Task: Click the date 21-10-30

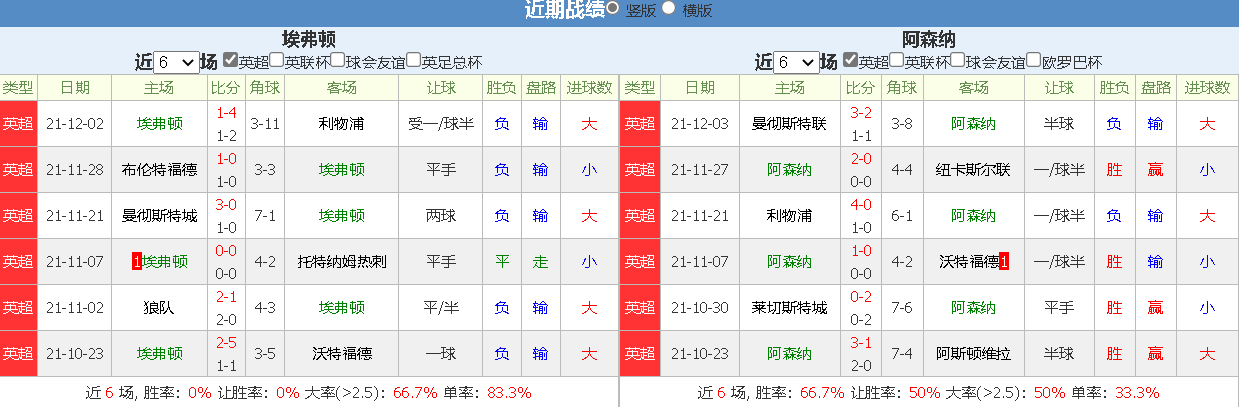Action: [x=698, y=308]
